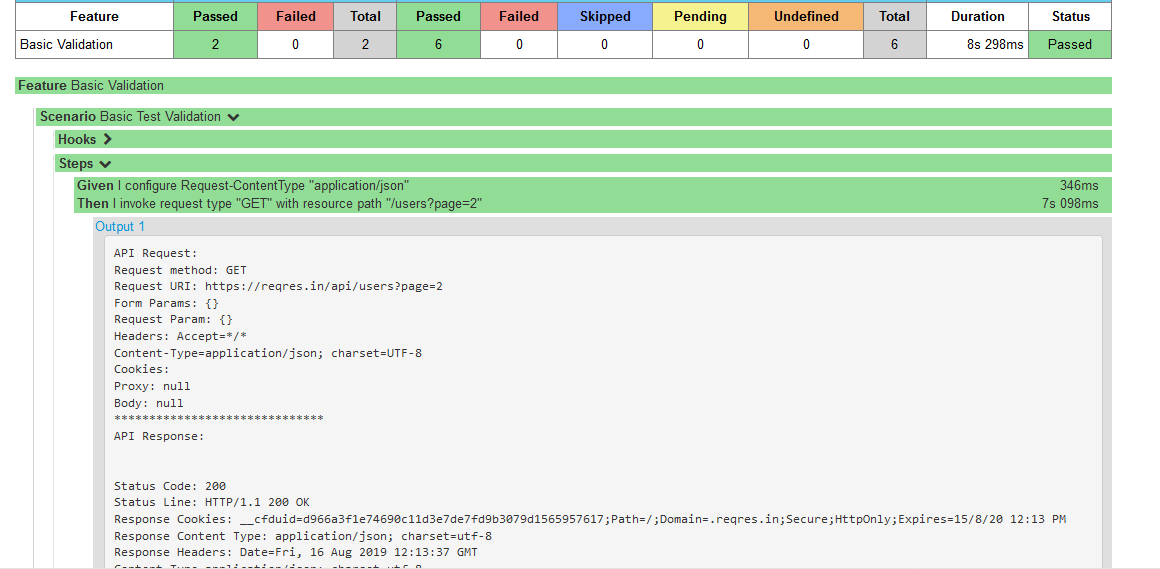This screenshot has width=1160, height=569.
Task: Open the Output 1 link
Action: (120, 227)
